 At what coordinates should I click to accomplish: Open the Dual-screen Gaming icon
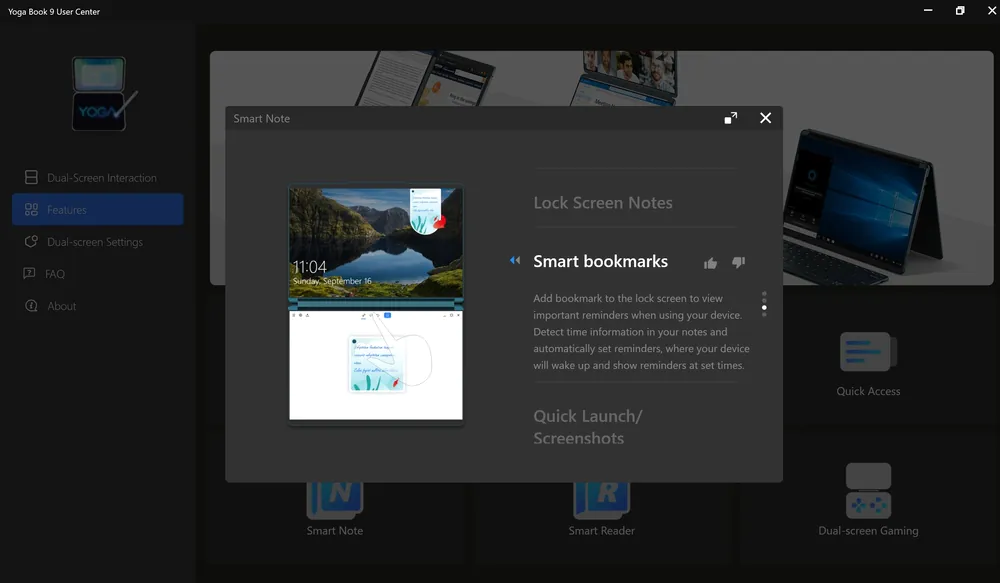pyautogui.click(x=868, y=491)
